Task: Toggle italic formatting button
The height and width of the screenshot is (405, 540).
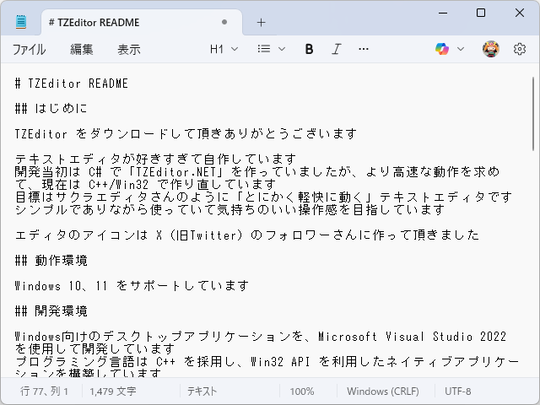Action: [336, 49]
